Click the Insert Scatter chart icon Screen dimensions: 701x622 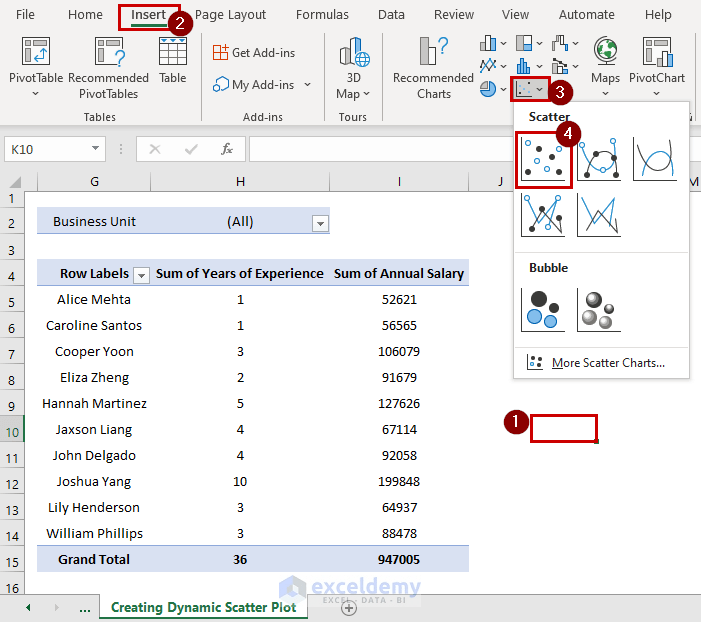(x=524, y=89)
